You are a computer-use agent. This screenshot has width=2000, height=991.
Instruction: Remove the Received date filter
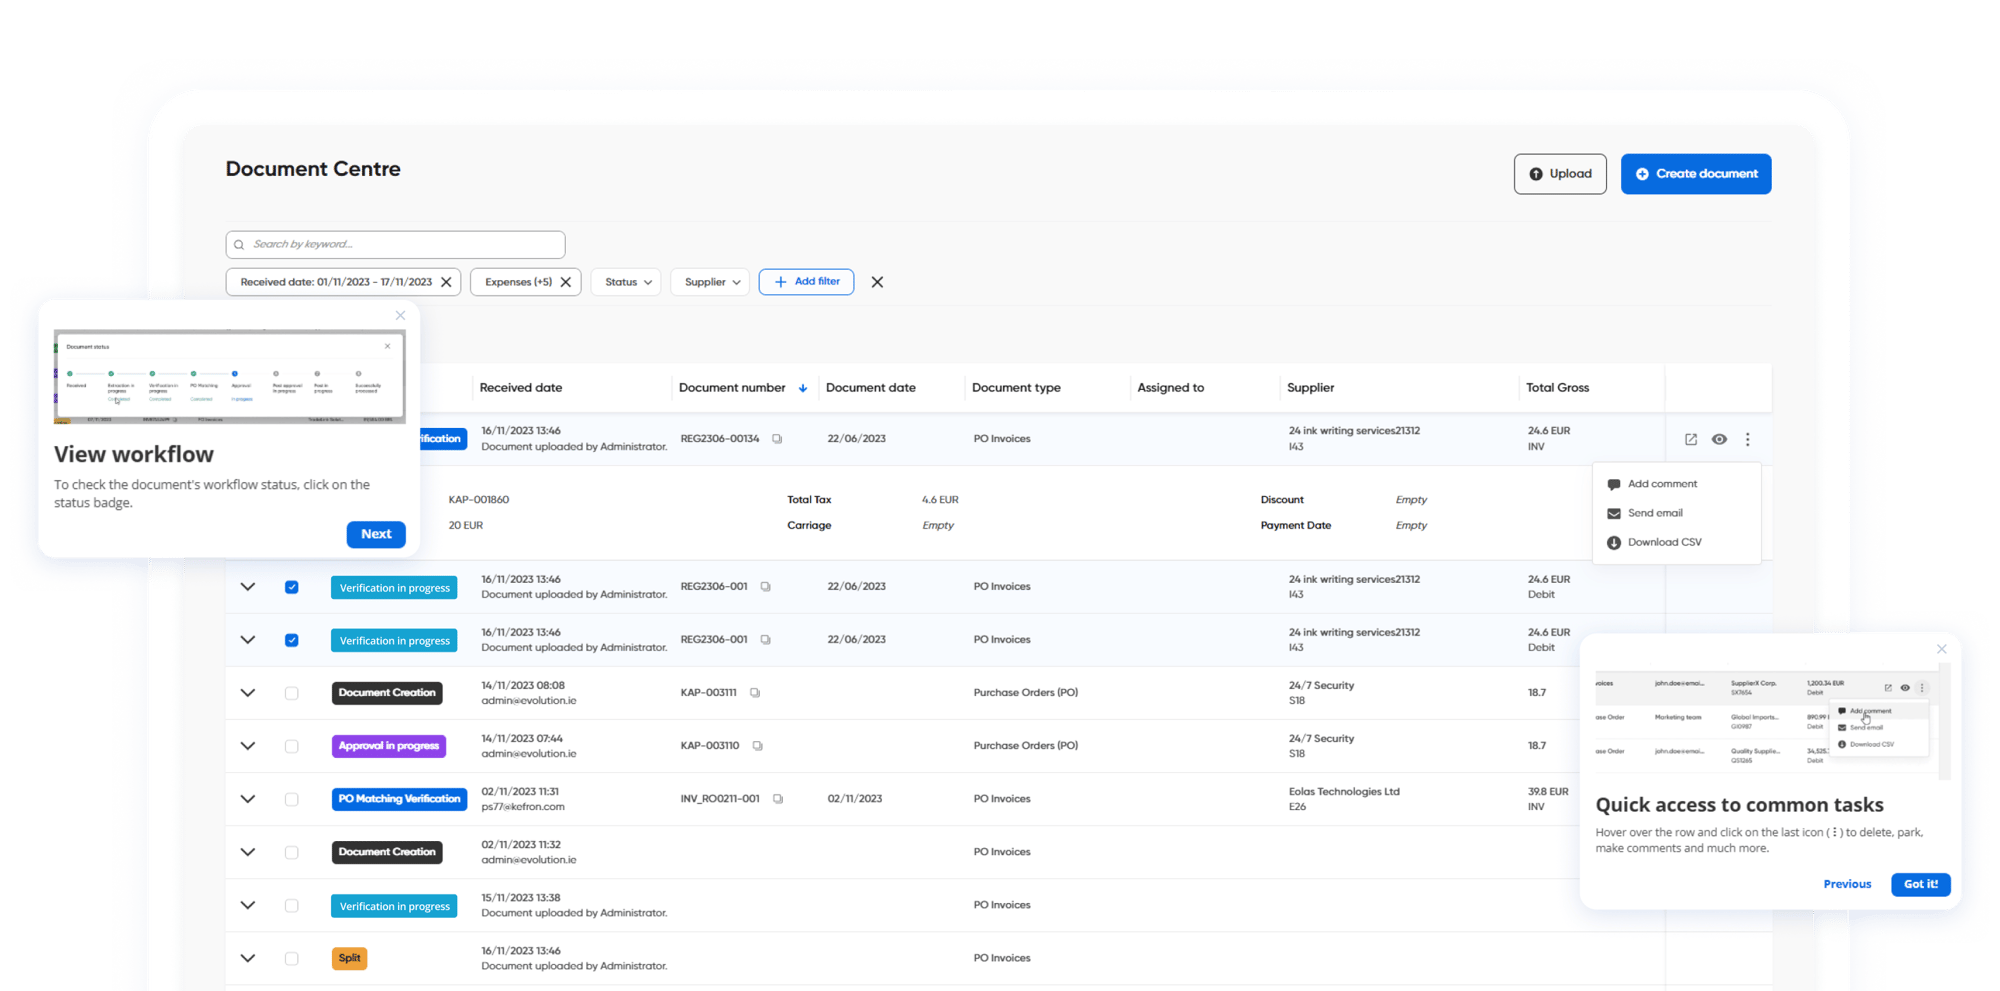click(446, 282)
